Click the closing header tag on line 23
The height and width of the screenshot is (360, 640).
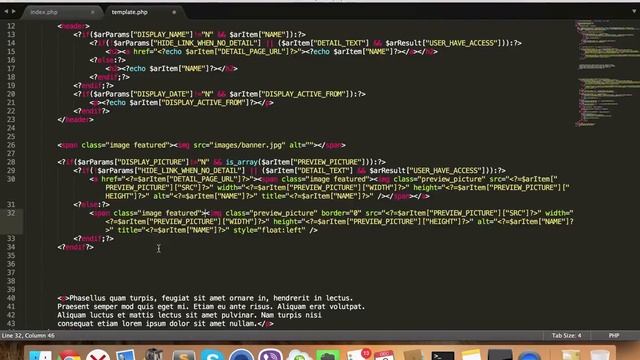pos(76,120)
